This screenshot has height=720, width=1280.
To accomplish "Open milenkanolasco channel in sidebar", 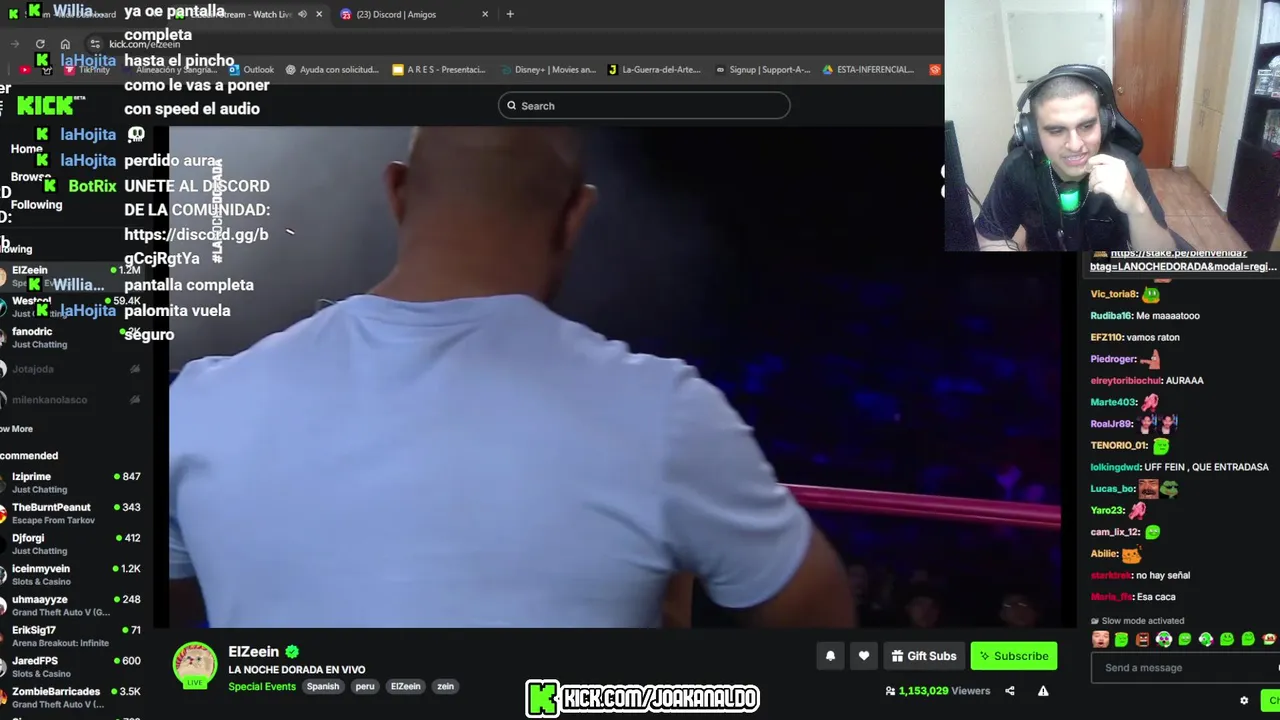I will click(70, 400).
